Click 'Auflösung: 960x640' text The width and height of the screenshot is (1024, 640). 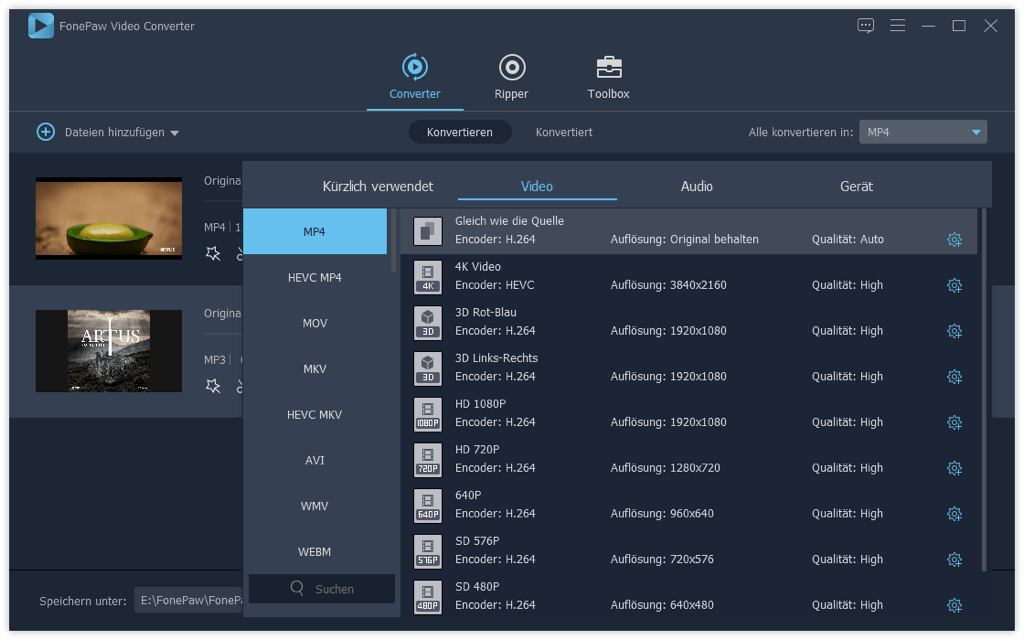[x=662, y=513]
